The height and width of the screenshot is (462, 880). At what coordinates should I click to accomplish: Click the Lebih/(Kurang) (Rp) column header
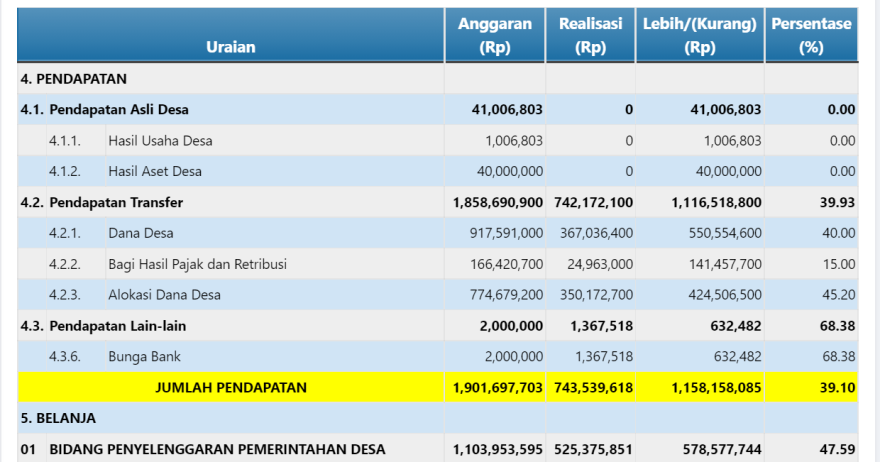point(700,35)
